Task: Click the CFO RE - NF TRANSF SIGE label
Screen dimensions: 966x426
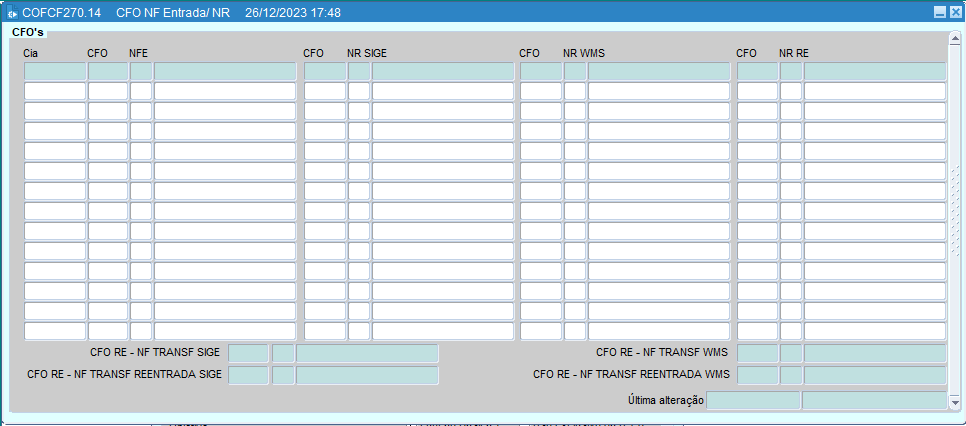Action: tap(155, 353)
